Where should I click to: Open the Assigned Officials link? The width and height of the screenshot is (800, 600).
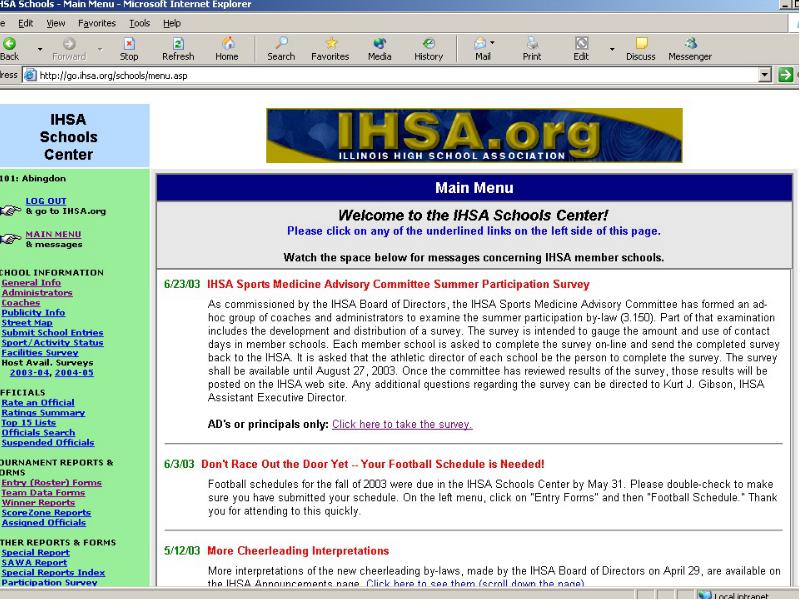pos(44,522)
